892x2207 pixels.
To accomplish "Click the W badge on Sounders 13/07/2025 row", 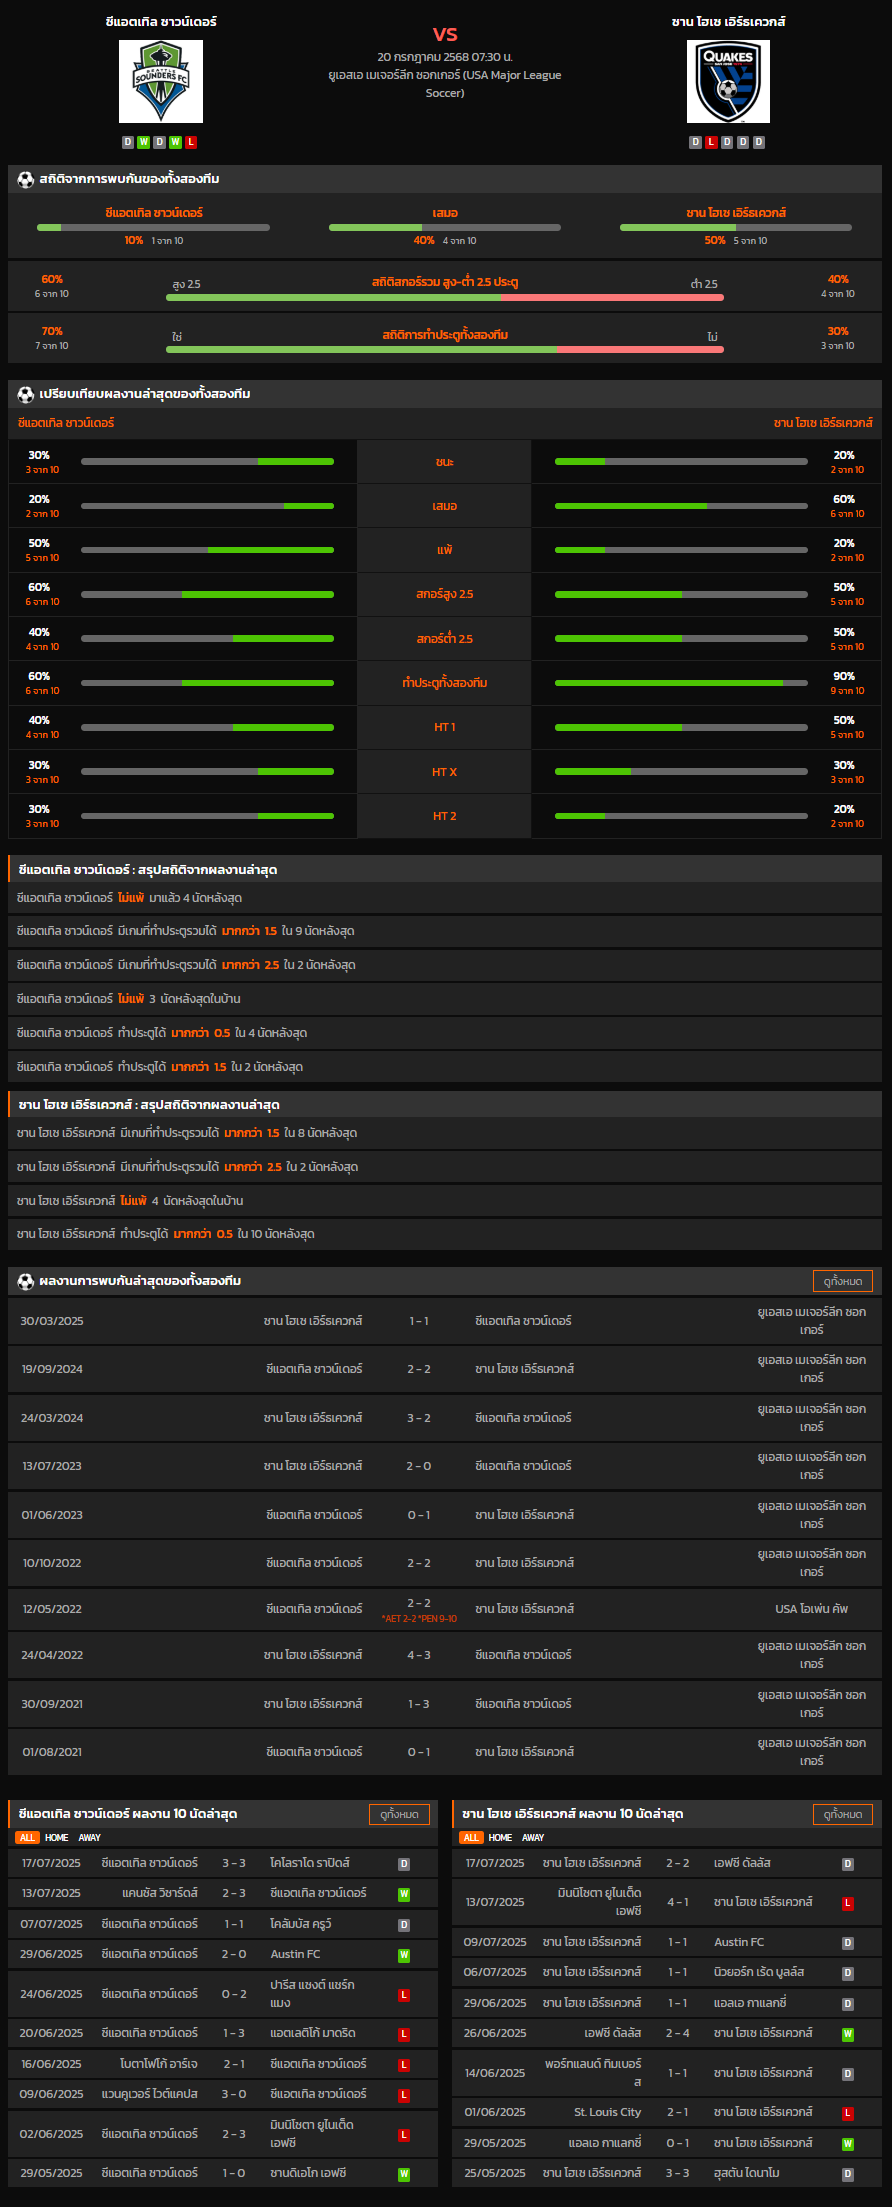I will (x=404, y=1894).
